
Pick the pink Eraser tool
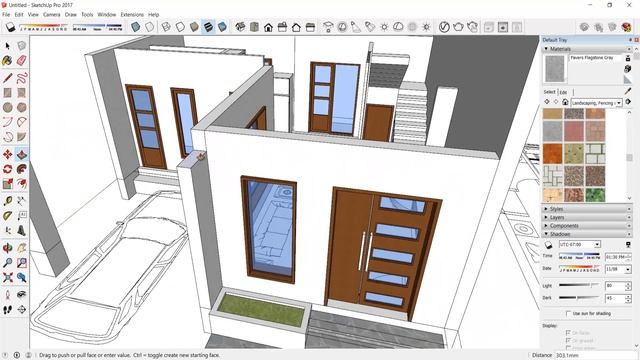tap(22, 61)
